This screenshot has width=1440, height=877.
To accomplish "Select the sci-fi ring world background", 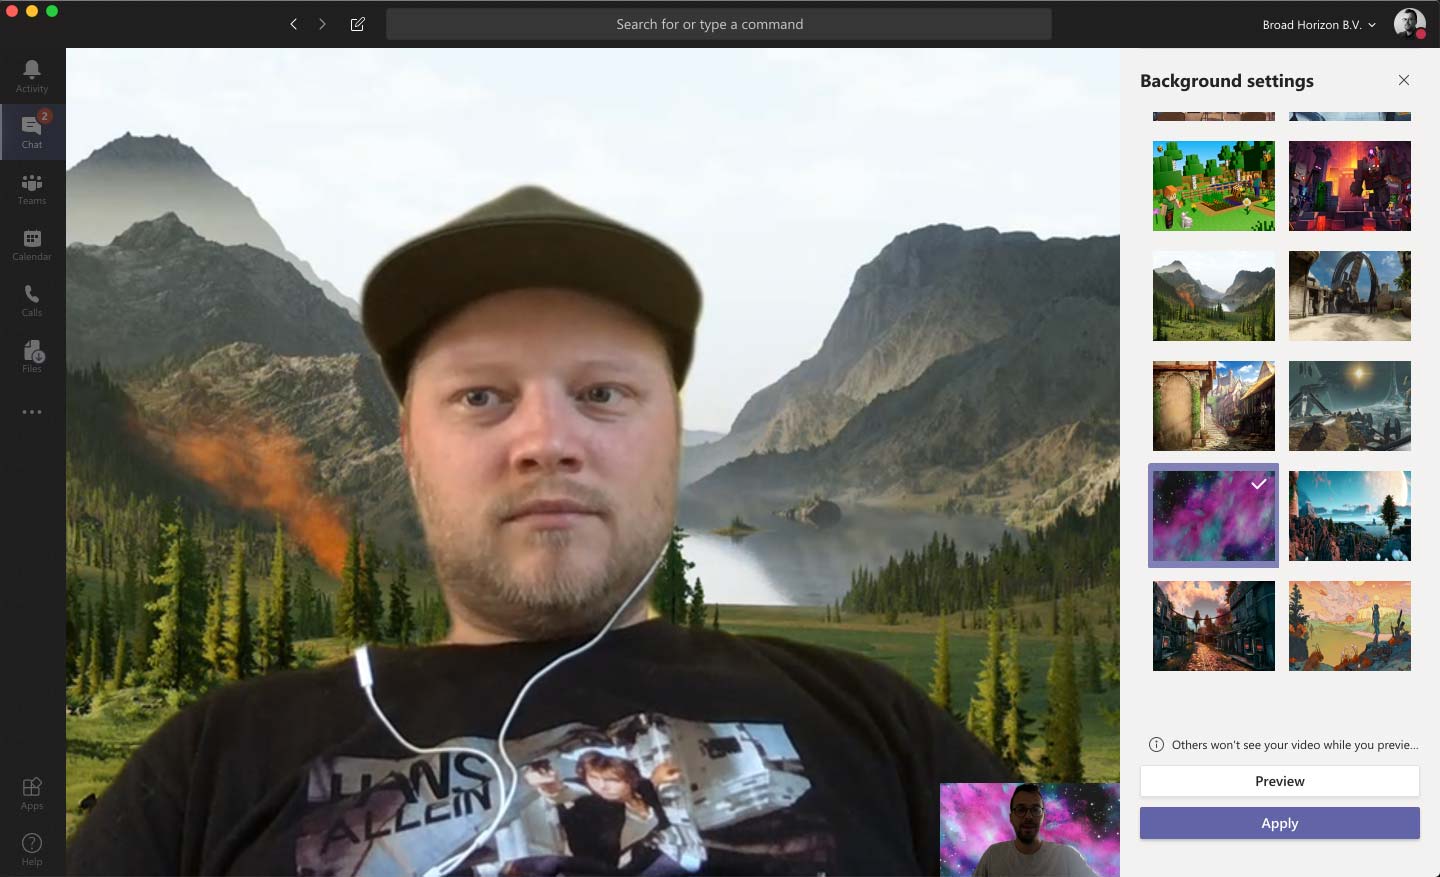I will [x=1350, y=406].
